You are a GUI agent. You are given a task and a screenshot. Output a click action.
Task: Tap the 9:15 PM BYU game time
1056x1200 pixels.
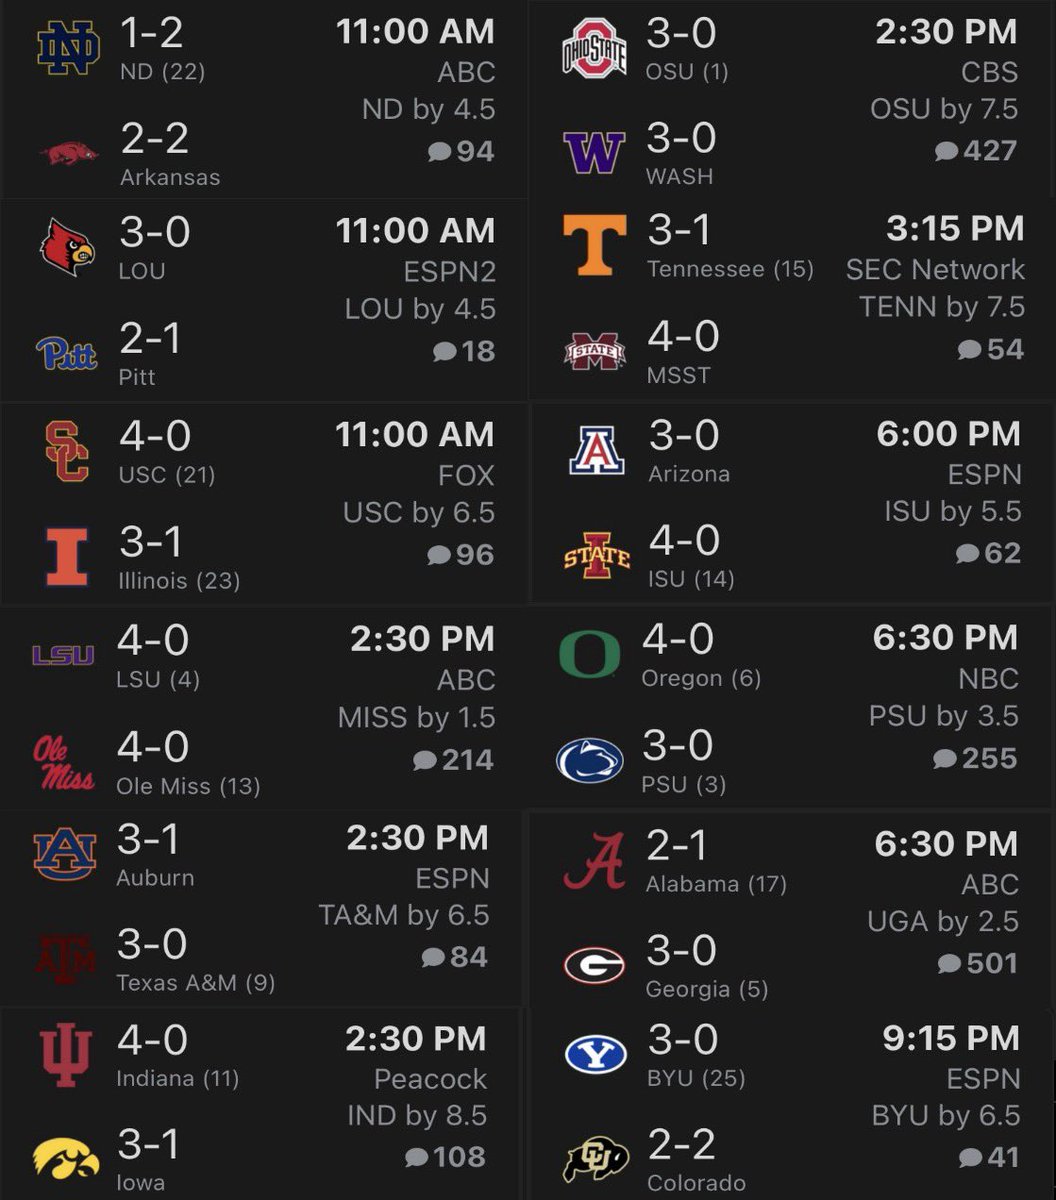(951, 1038)
